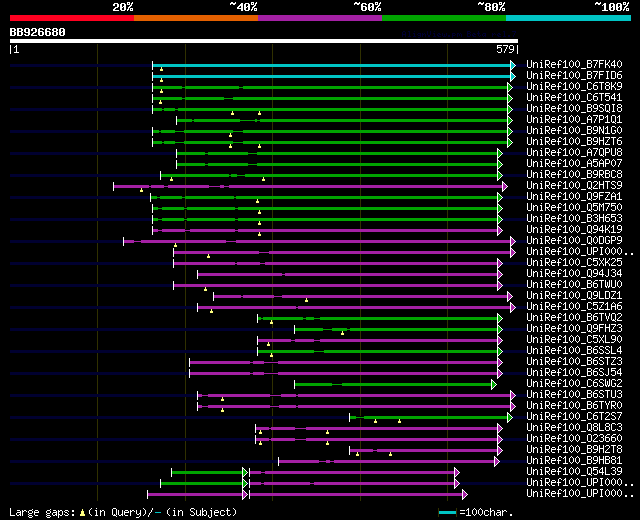
Task: Click the 579 query length label
Action: (x=505, y=49)
